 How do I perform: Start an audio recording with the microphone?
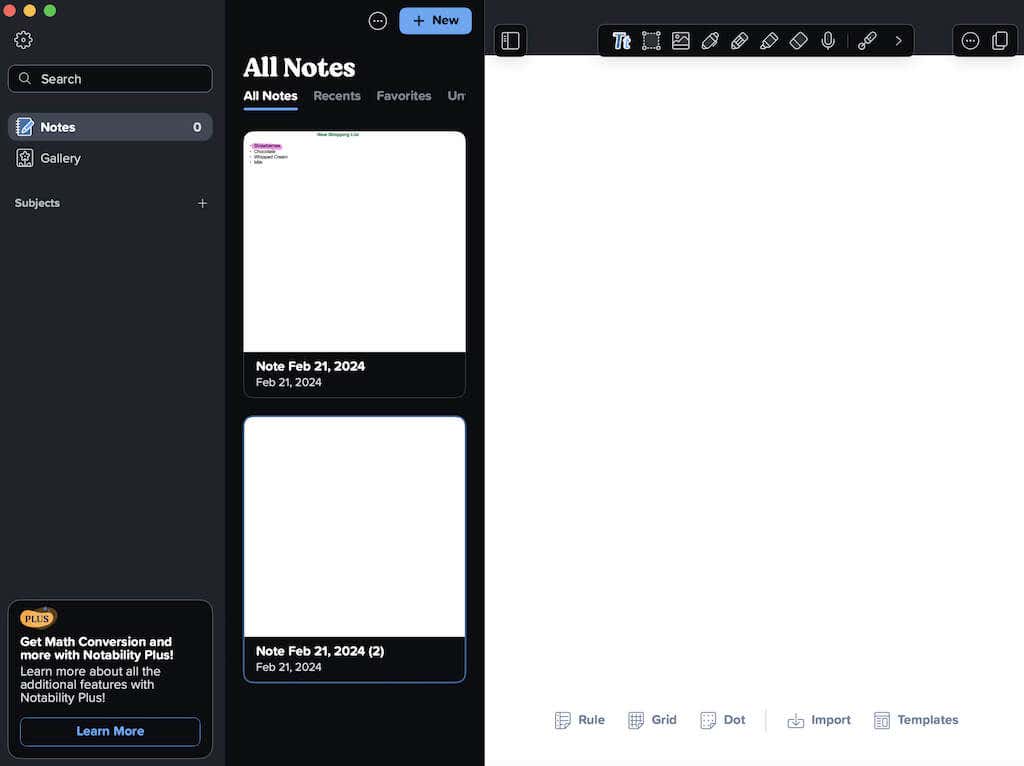pos(828,41)
